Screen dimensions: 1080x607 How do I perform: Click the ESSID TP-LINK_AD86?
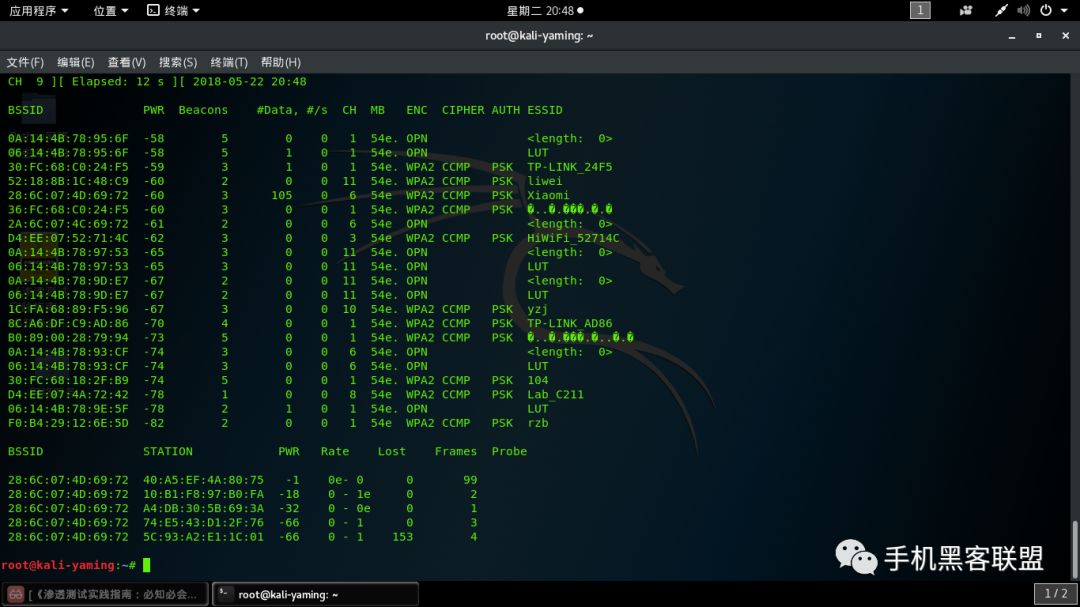pyautogui.click(x=570, y=323)
